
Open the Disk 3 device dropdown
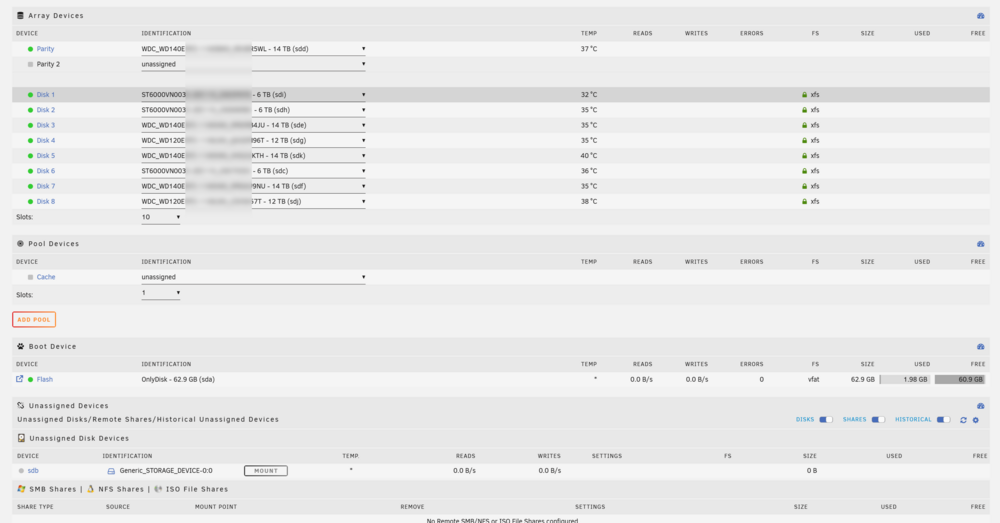tap(253, 126)
